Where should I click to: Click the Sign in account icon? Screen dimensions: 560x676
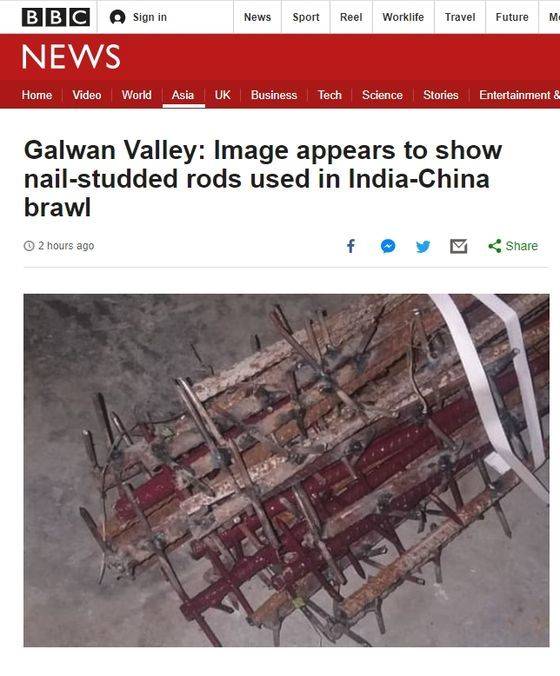pos(117,17)
